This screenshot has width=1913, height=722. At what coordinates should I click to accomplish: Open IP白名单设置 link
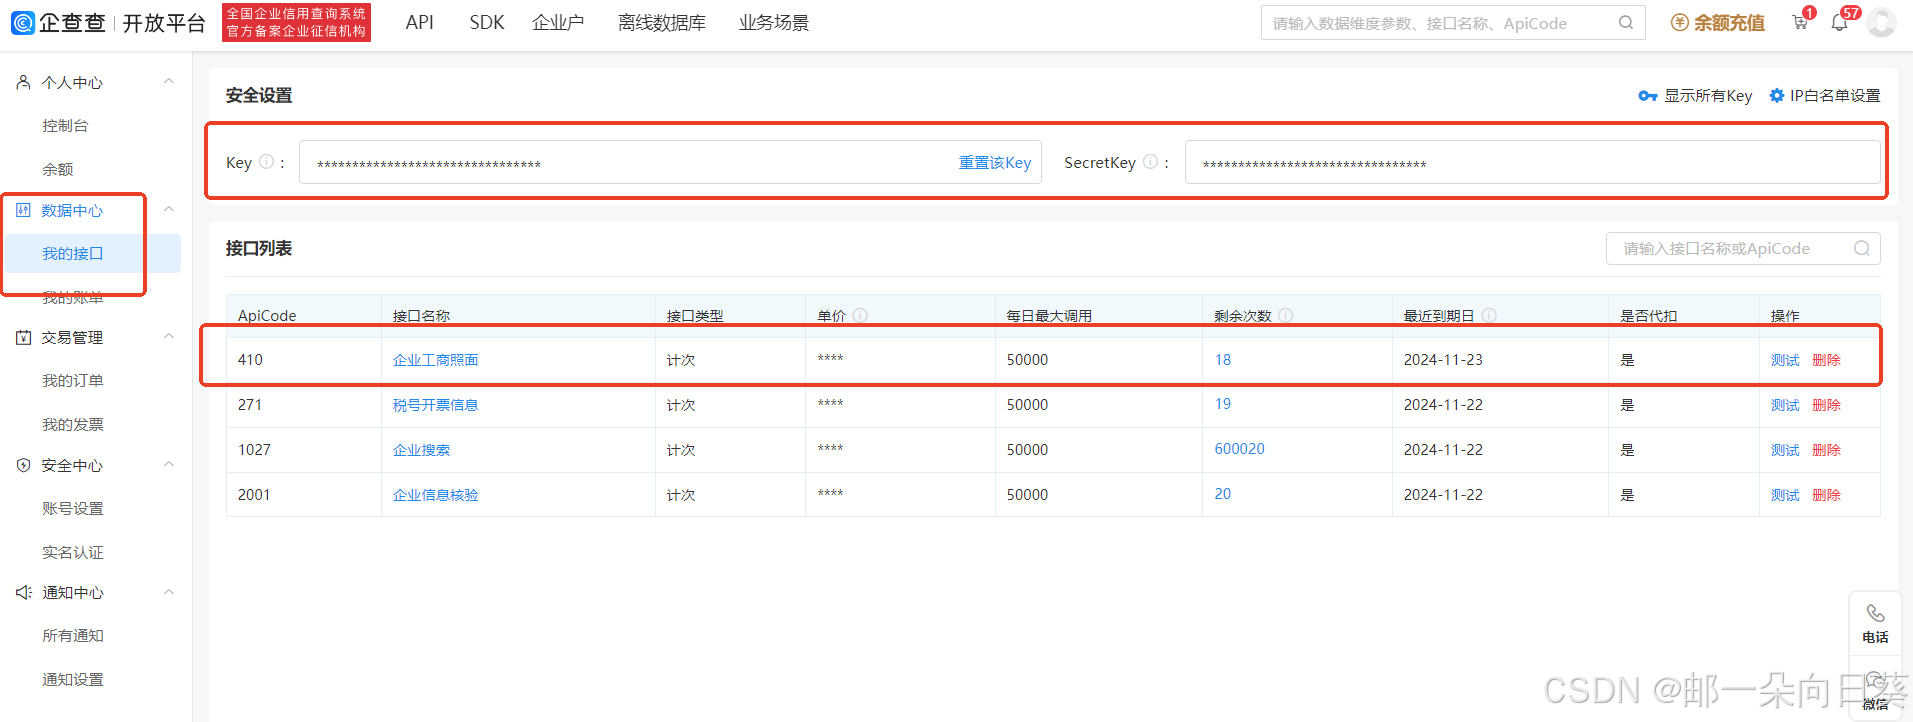pyautogui.click(x=1835, y=96)
